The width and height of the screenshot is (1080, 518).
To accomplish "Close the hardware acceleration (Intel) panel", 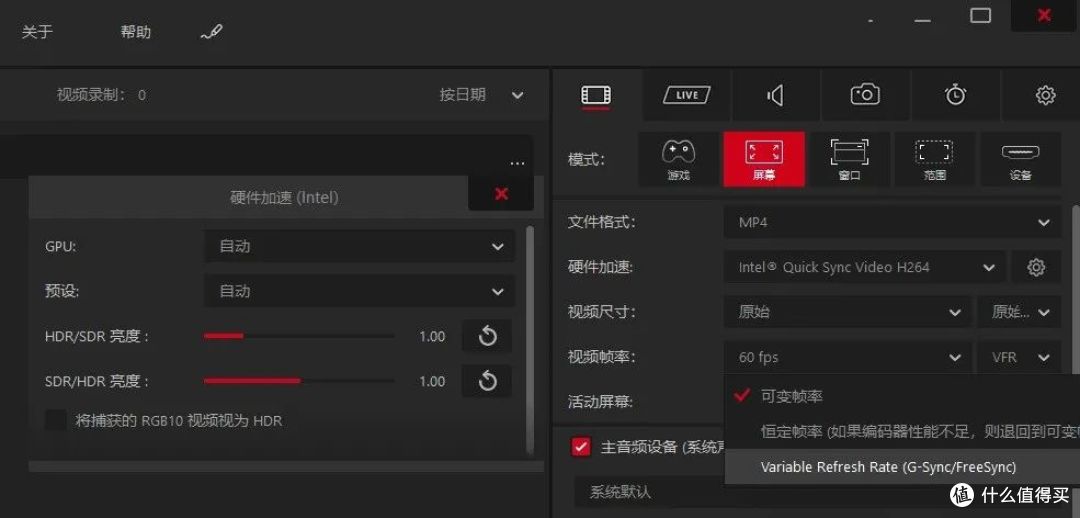I will point(501,194).
